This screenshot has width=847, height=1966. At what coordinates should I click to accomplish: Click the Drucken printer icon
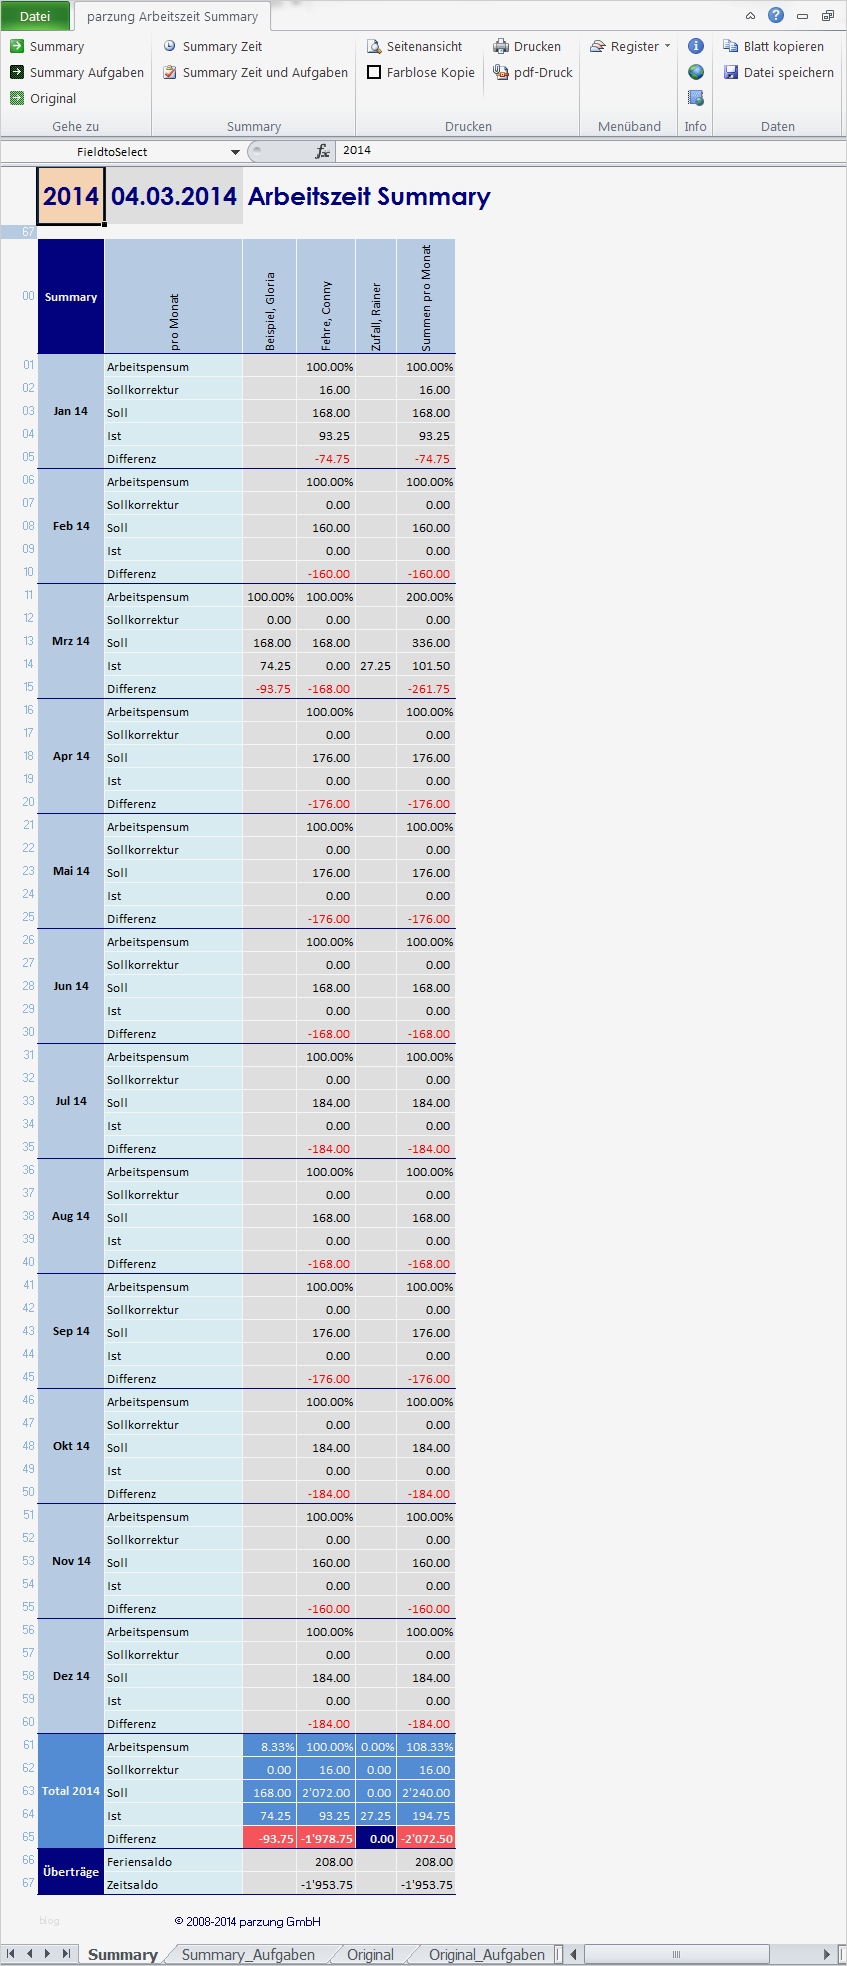tap(501, 47)
